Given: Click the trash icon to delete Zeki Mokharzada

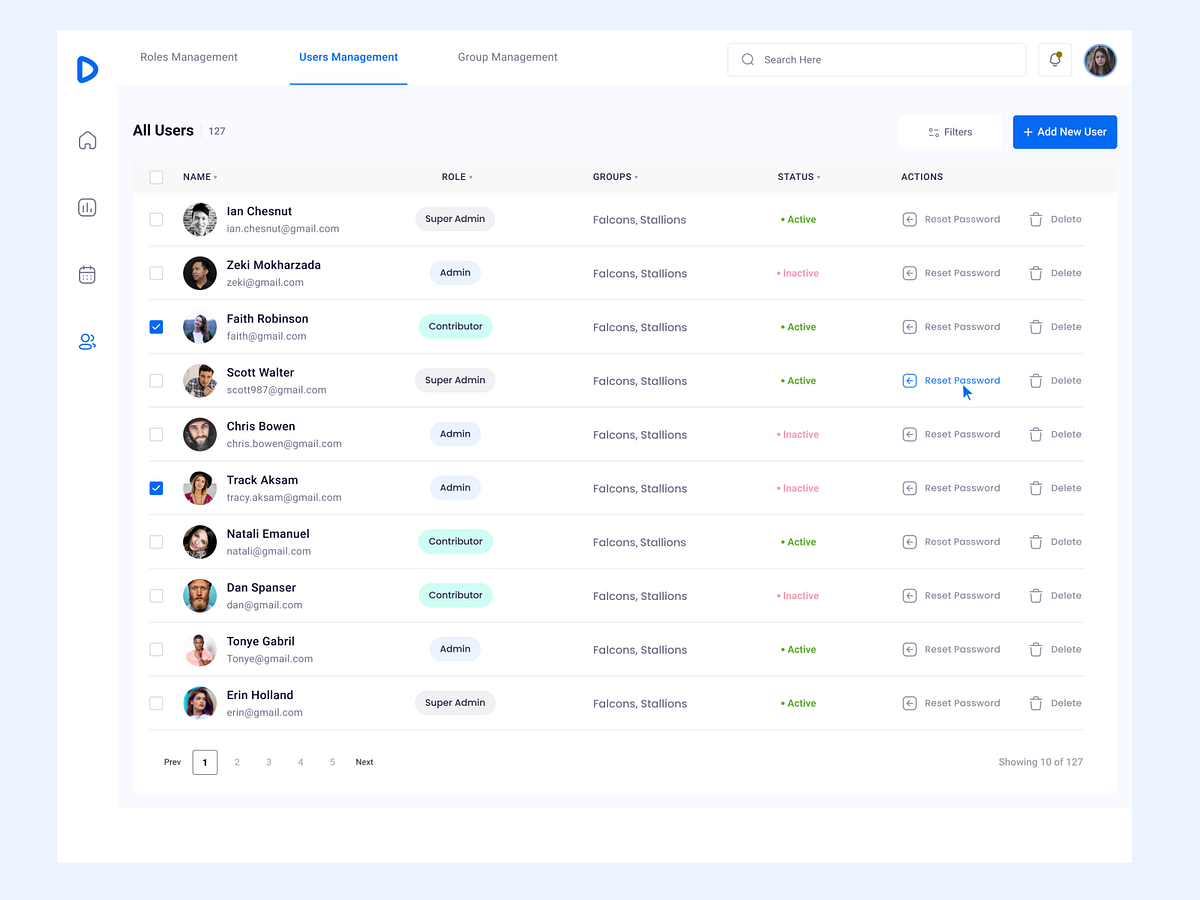Looking at the screenshot, I should click(1036, 272).
